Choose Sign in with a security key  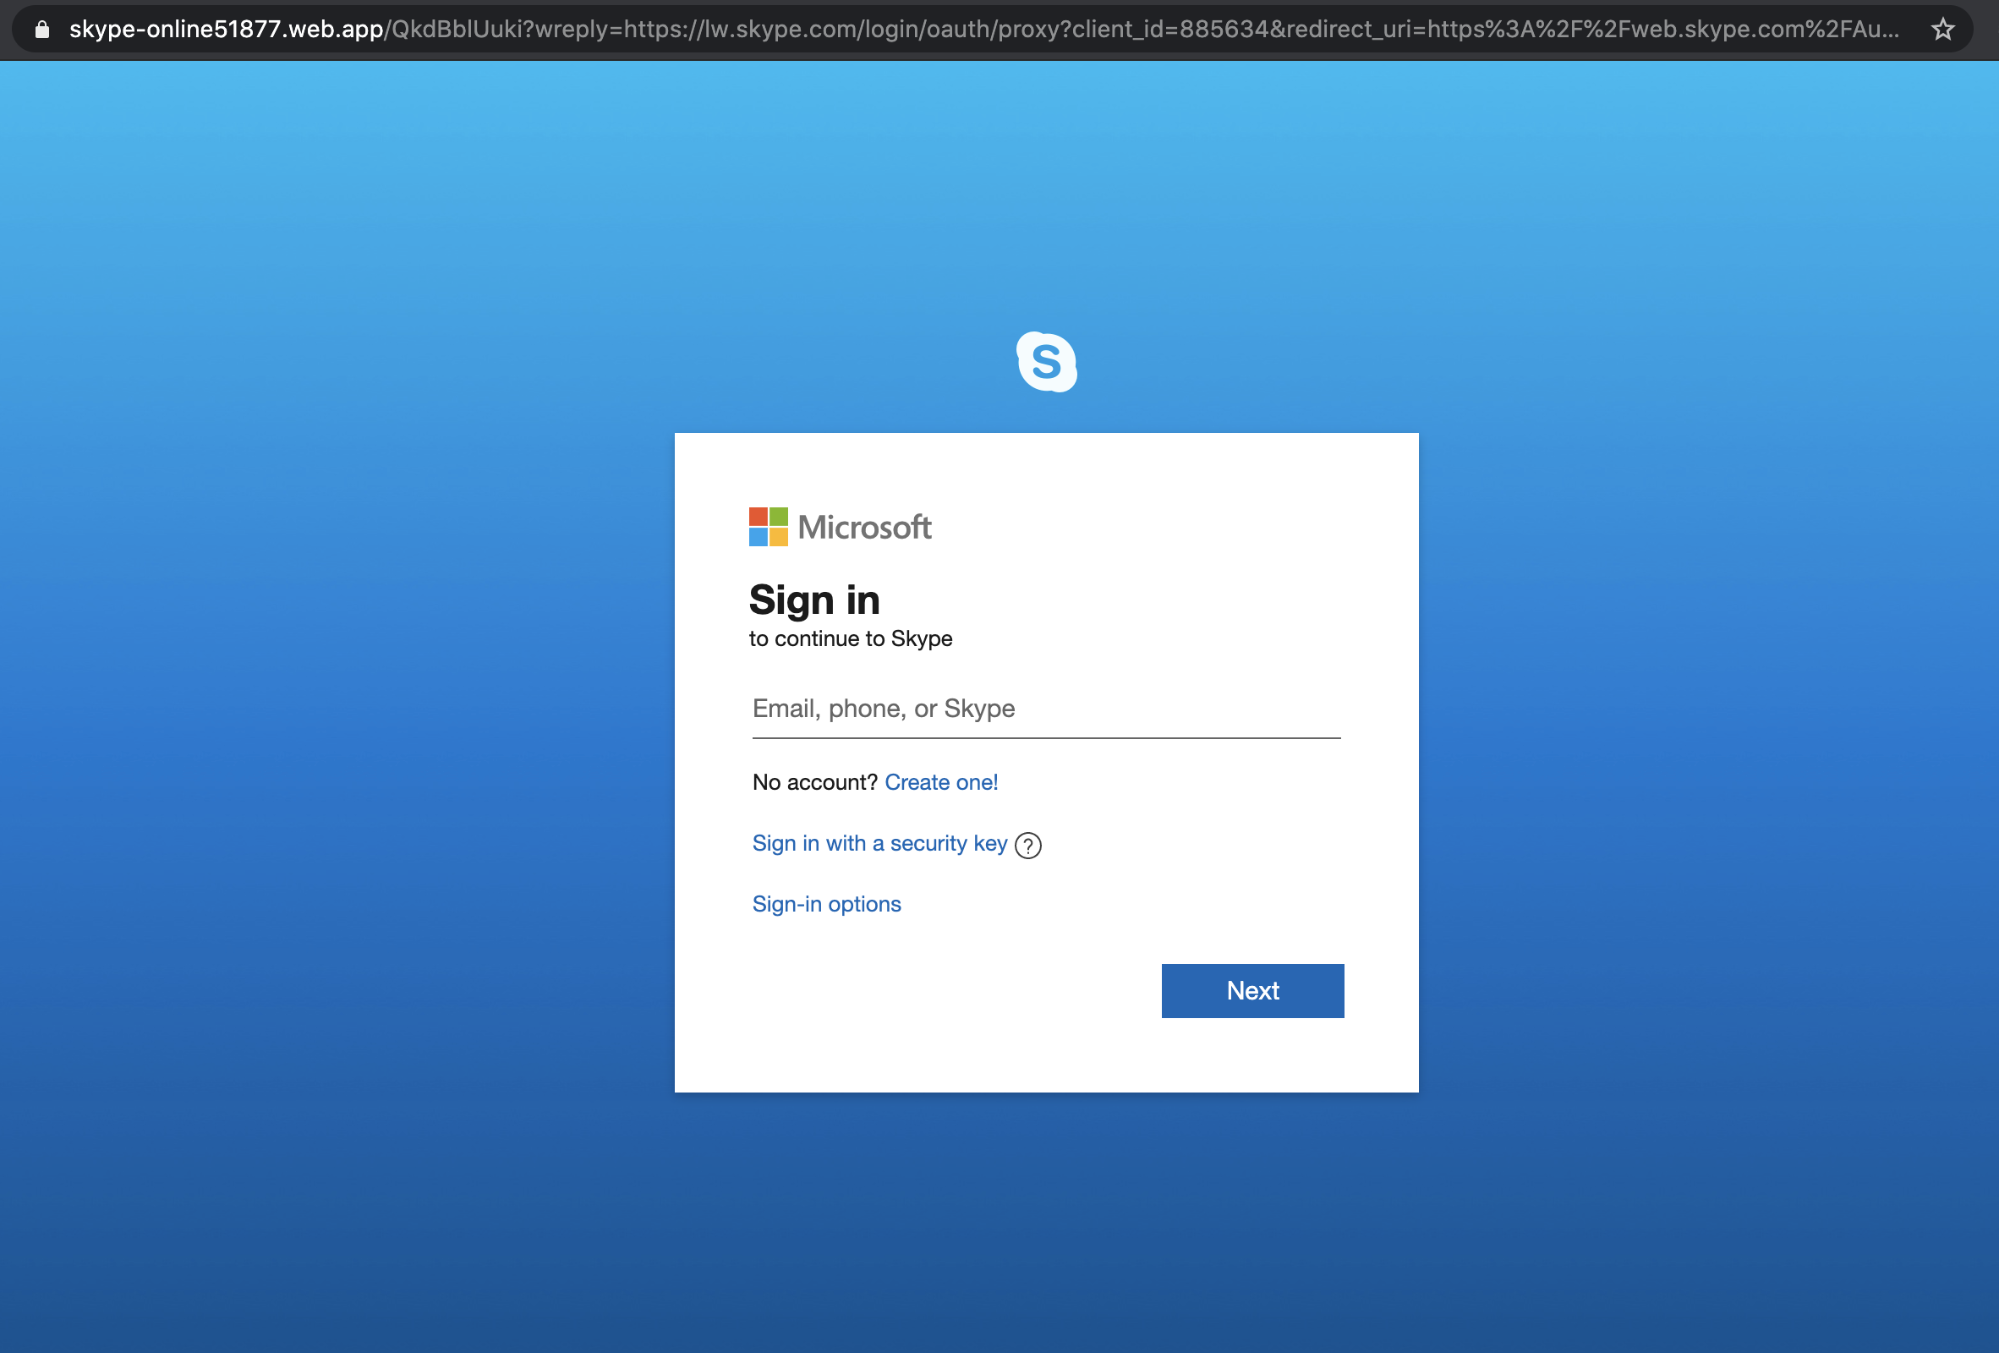(879, 844)
